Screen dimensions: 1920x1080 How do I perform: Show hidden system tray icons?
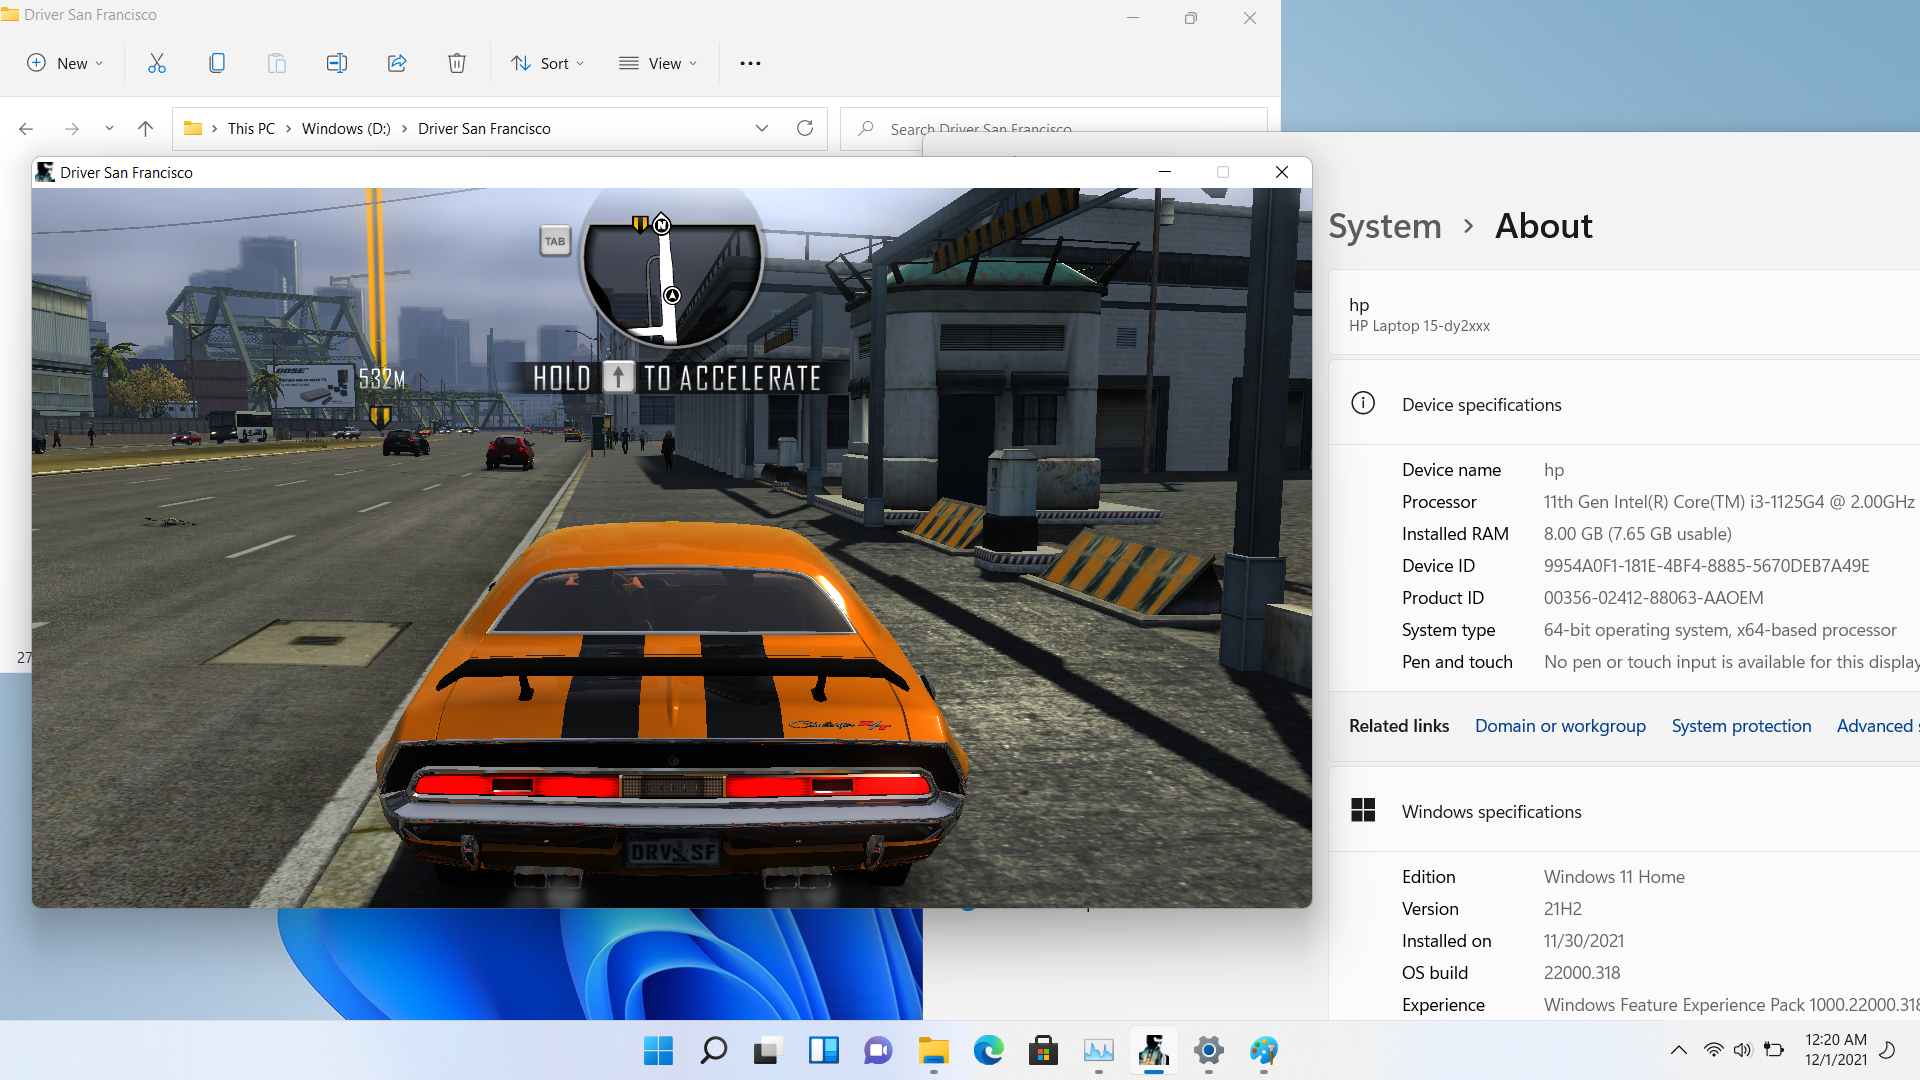click(1679, 1050)
